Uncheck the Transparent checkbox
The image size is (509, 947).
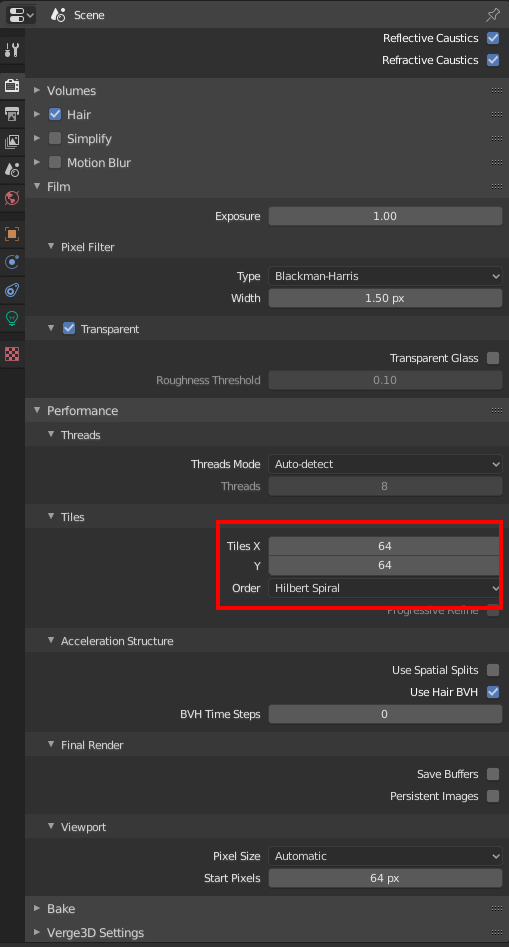click(x=69, y=329)
